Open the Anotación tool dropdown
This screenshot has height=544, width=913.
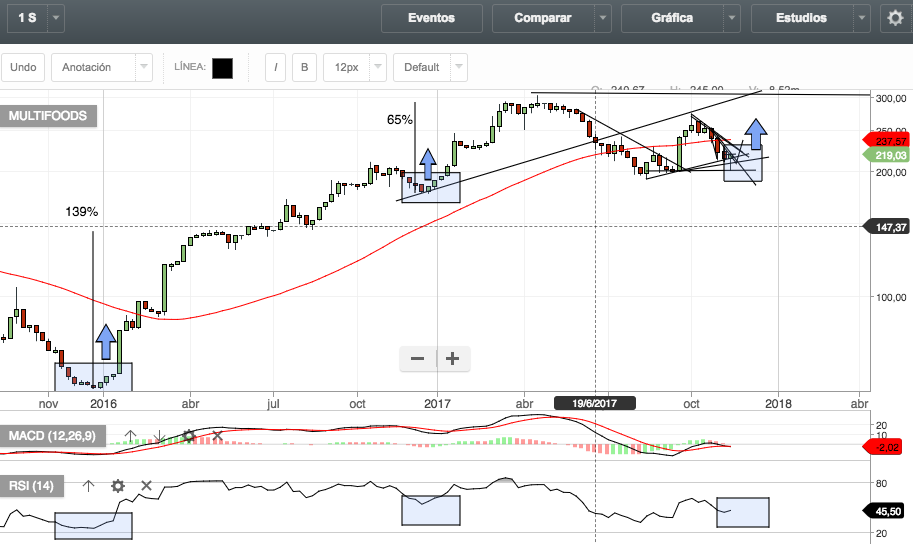coord(143,67)
